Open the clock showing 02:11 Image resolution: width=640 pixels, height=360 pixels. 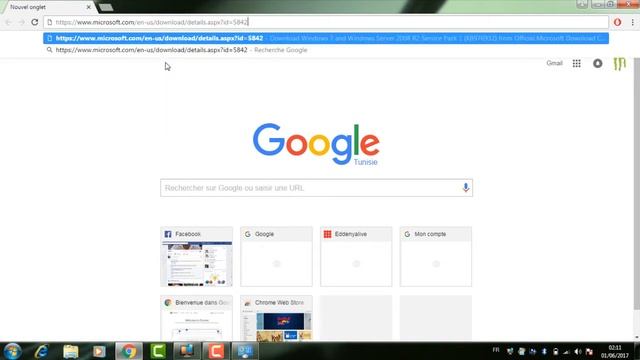pyautogui.click(x=614, y=351)
